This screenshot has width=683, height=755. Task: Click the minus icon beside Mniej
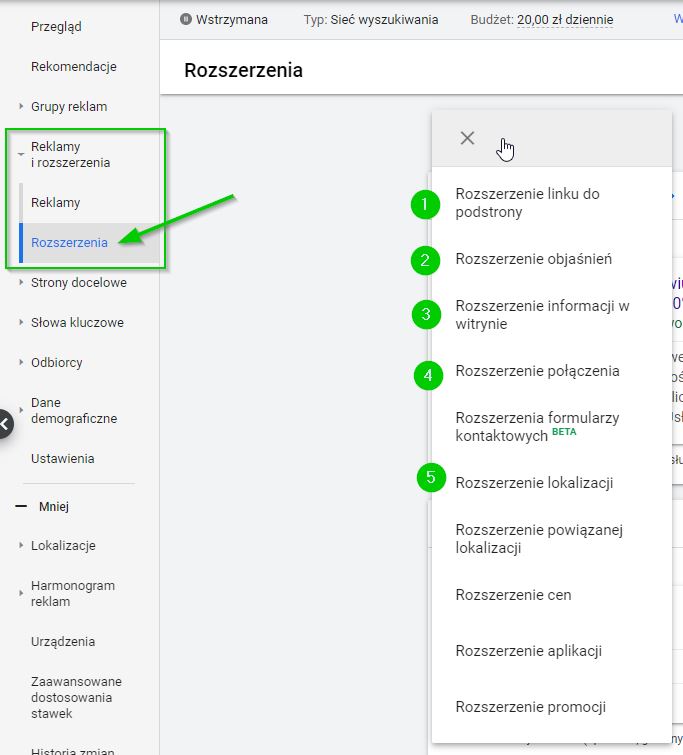point(21,506)
